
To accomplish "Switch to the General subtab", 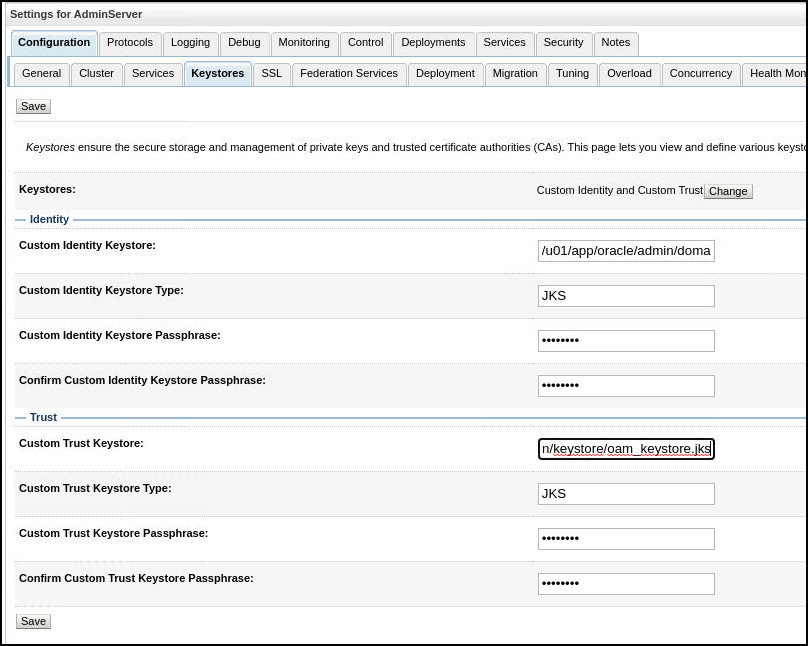I will [41, 73].
